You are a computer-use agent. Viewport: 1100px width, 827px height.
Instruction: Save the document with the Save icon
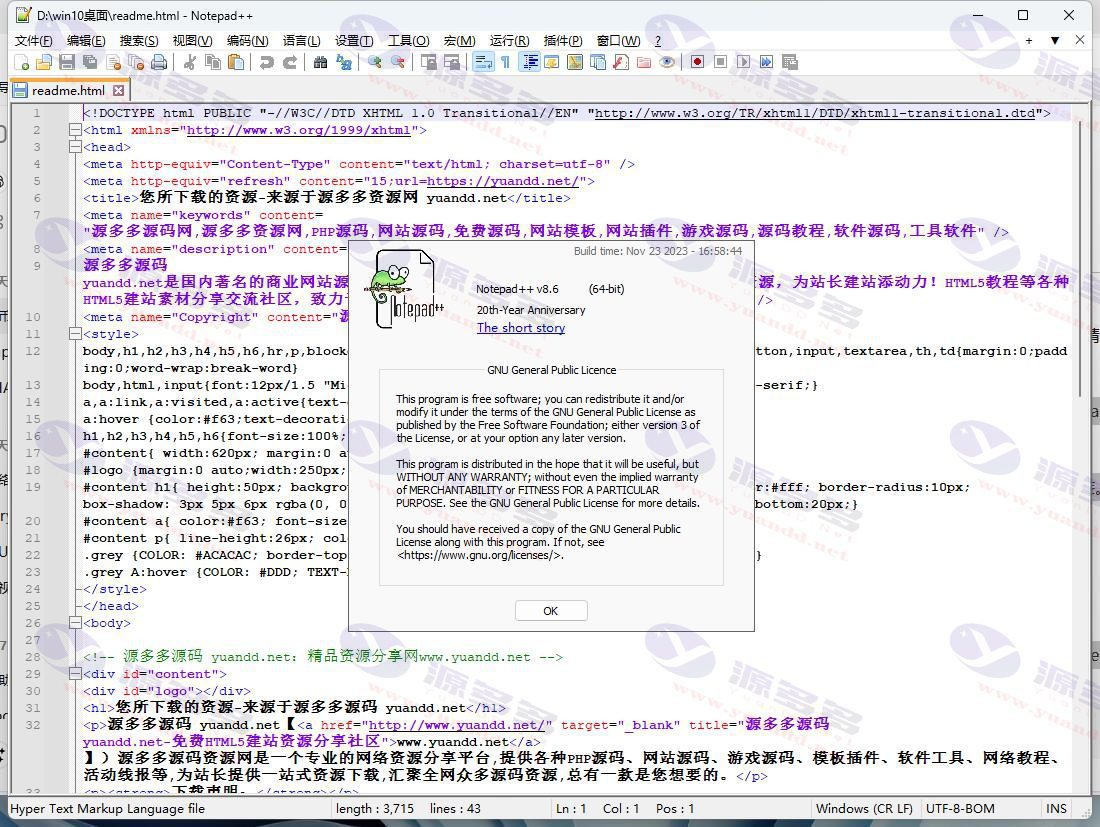(x=67, y=62)
